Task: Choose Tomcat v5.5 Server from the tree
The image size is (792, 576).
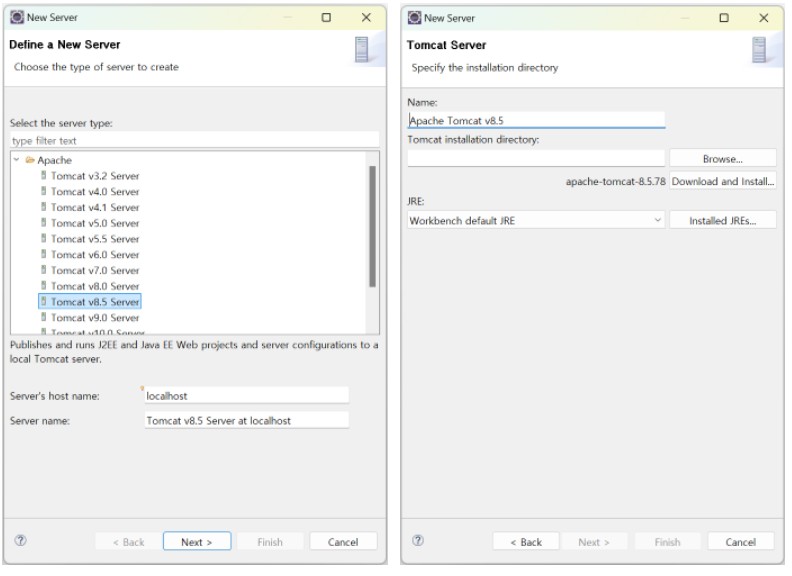Action: point(94,239)
